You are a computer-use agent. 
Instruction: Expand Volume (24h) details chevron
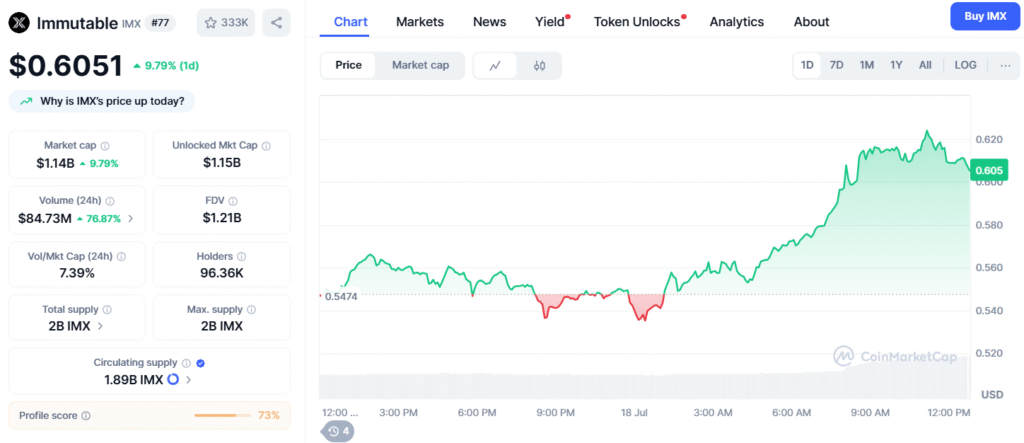[131, 219]
